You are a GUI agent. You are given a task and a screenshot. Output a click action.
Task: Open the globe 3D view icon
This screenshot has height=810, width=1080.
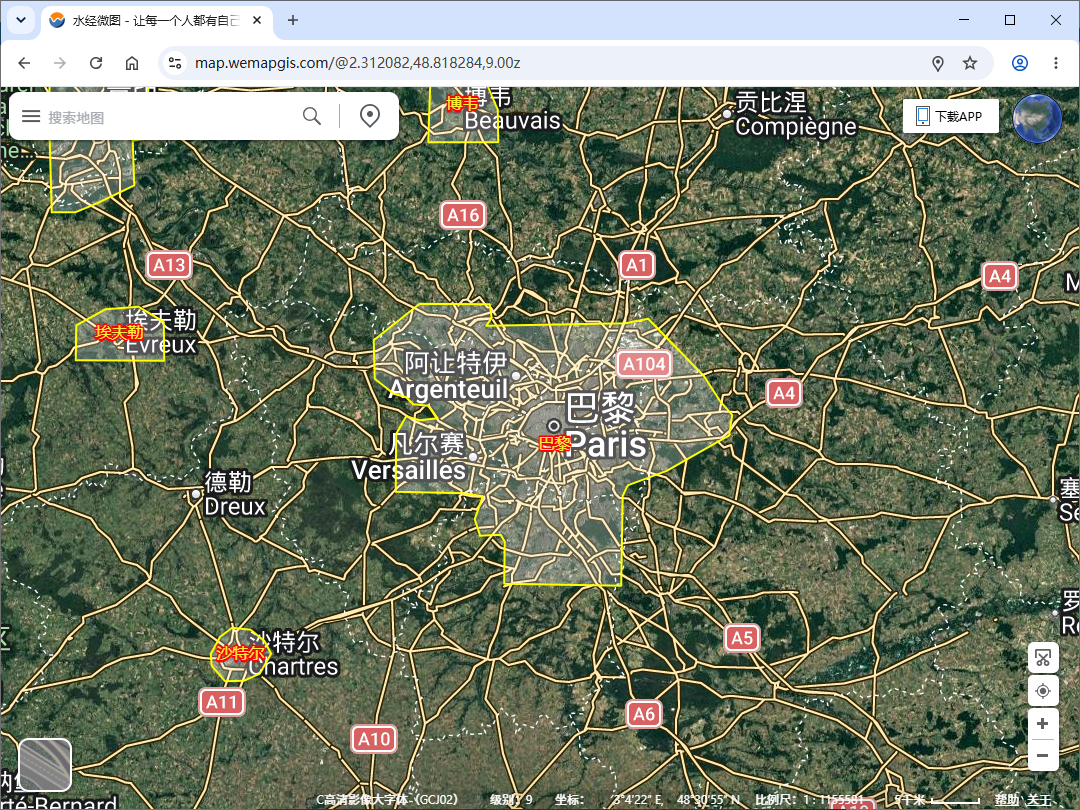1037,118
